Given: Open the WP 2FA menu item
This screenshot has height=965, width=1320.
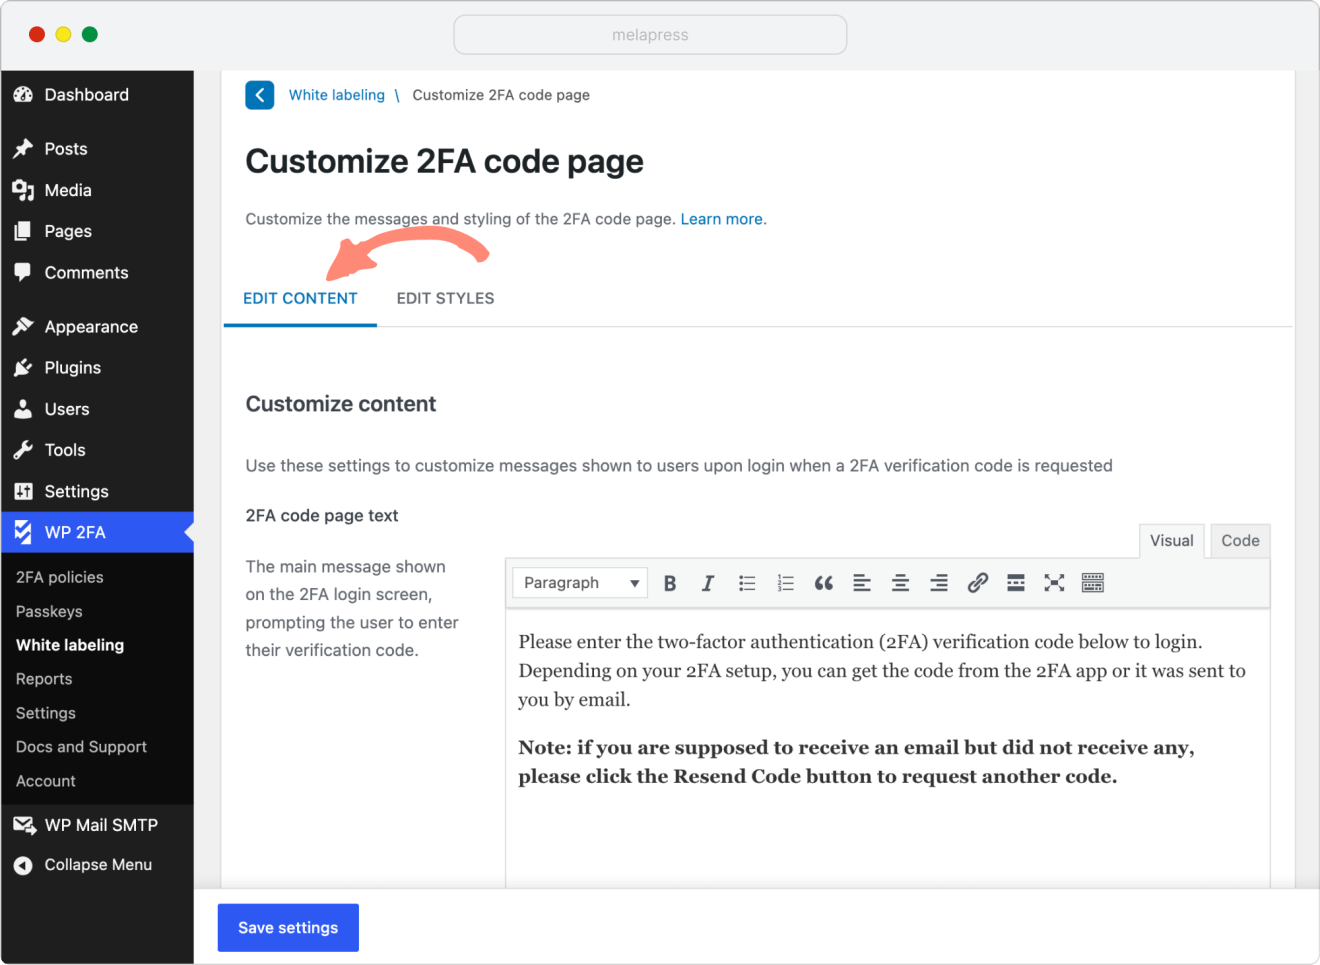Looking at the screenshot, I should click(x=97, y=532).
